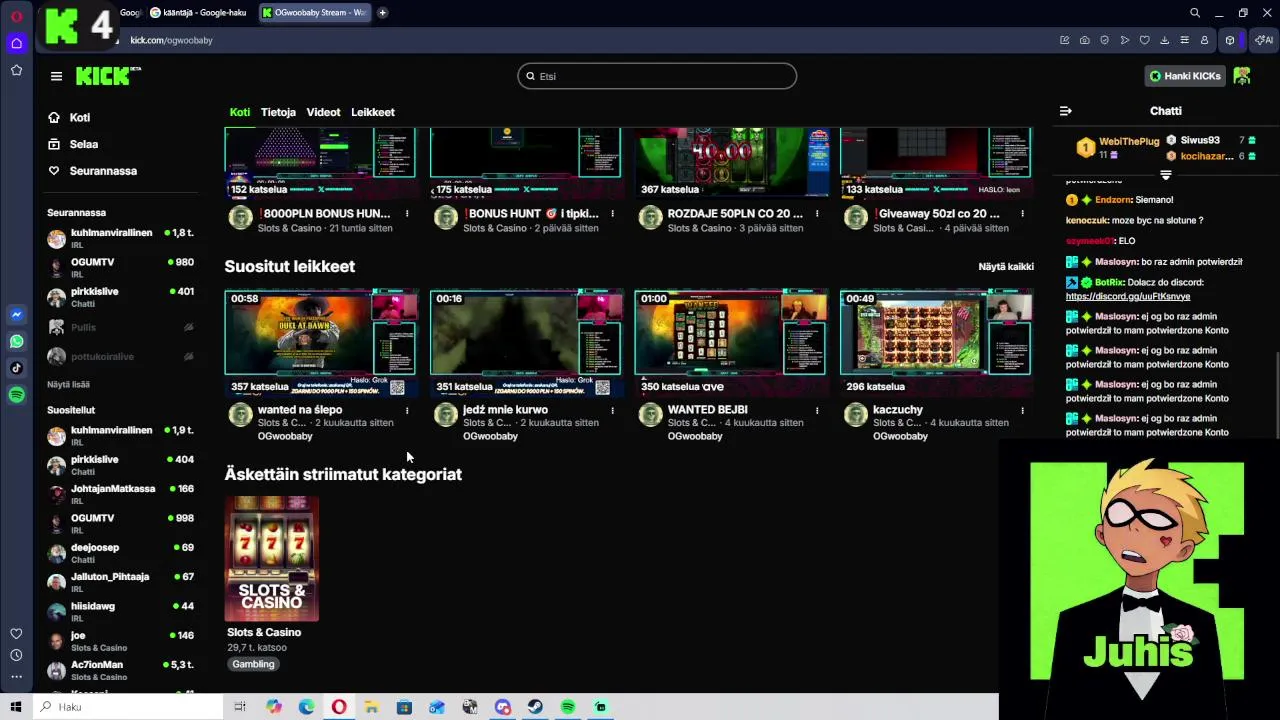The image size is (1280, 720).
Task: Open the Kick user avatar menu
Action: click(x=1242, y=76)
